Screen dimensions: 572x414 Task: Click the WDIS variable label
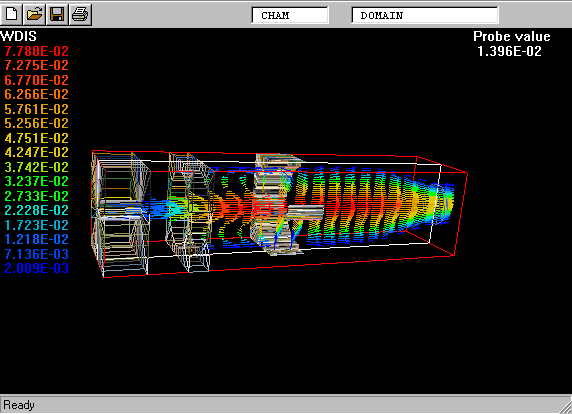tap(19, 36)
